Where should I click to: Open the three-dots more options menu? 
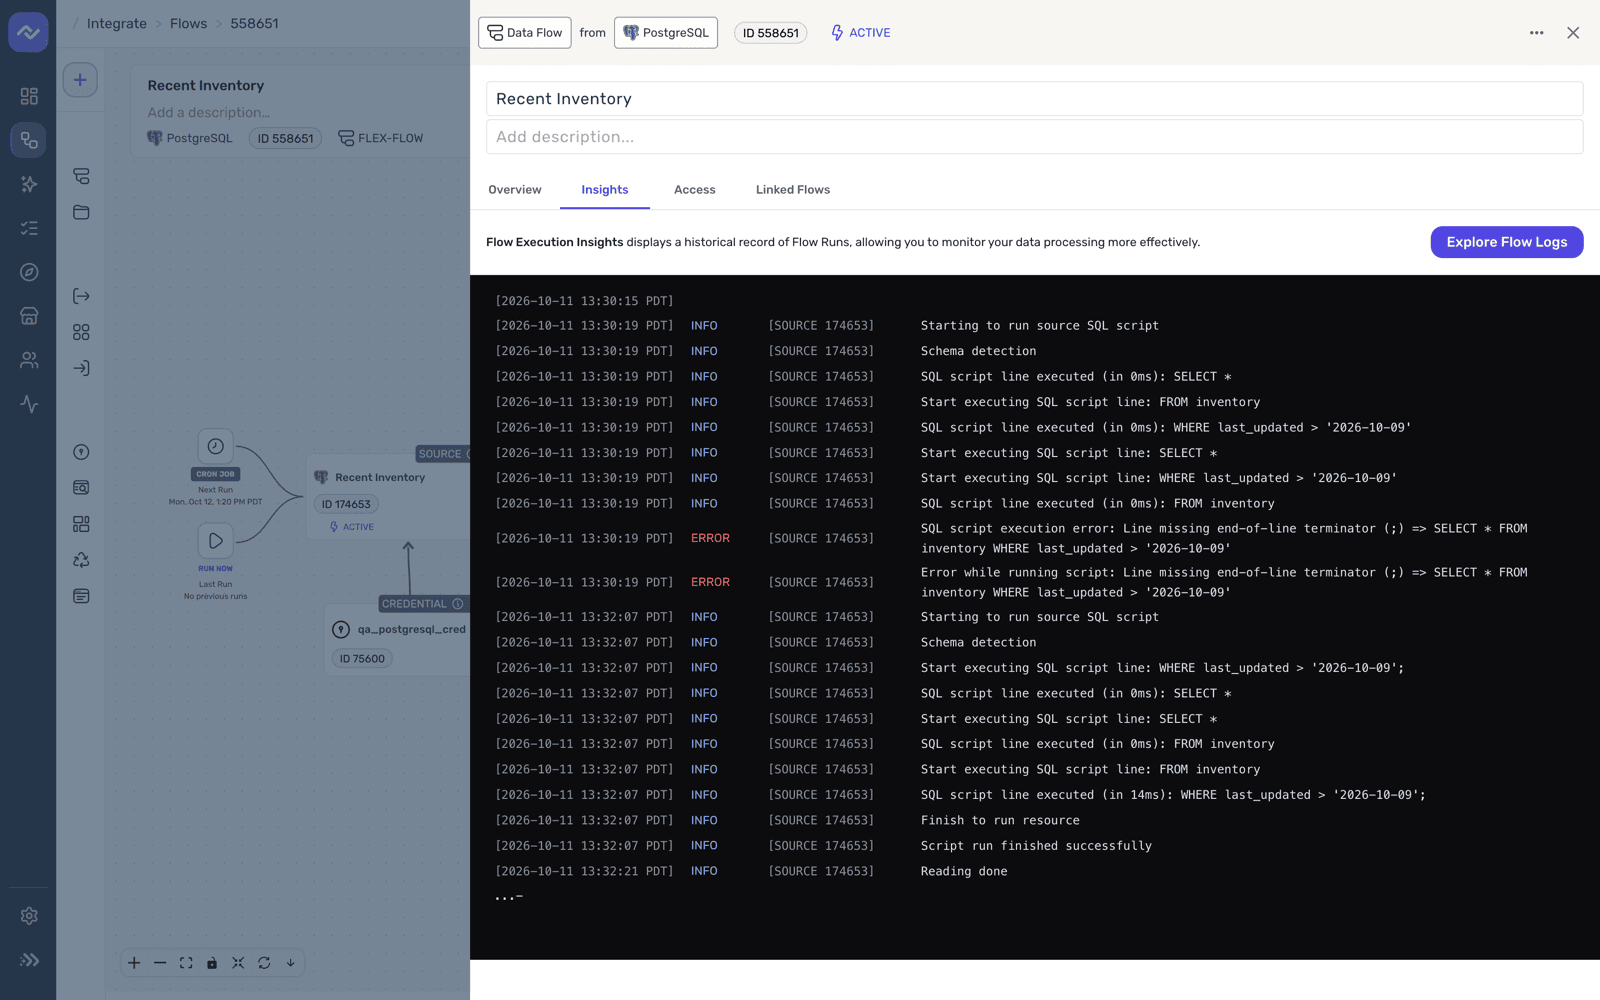click(x=1537, y=33)
